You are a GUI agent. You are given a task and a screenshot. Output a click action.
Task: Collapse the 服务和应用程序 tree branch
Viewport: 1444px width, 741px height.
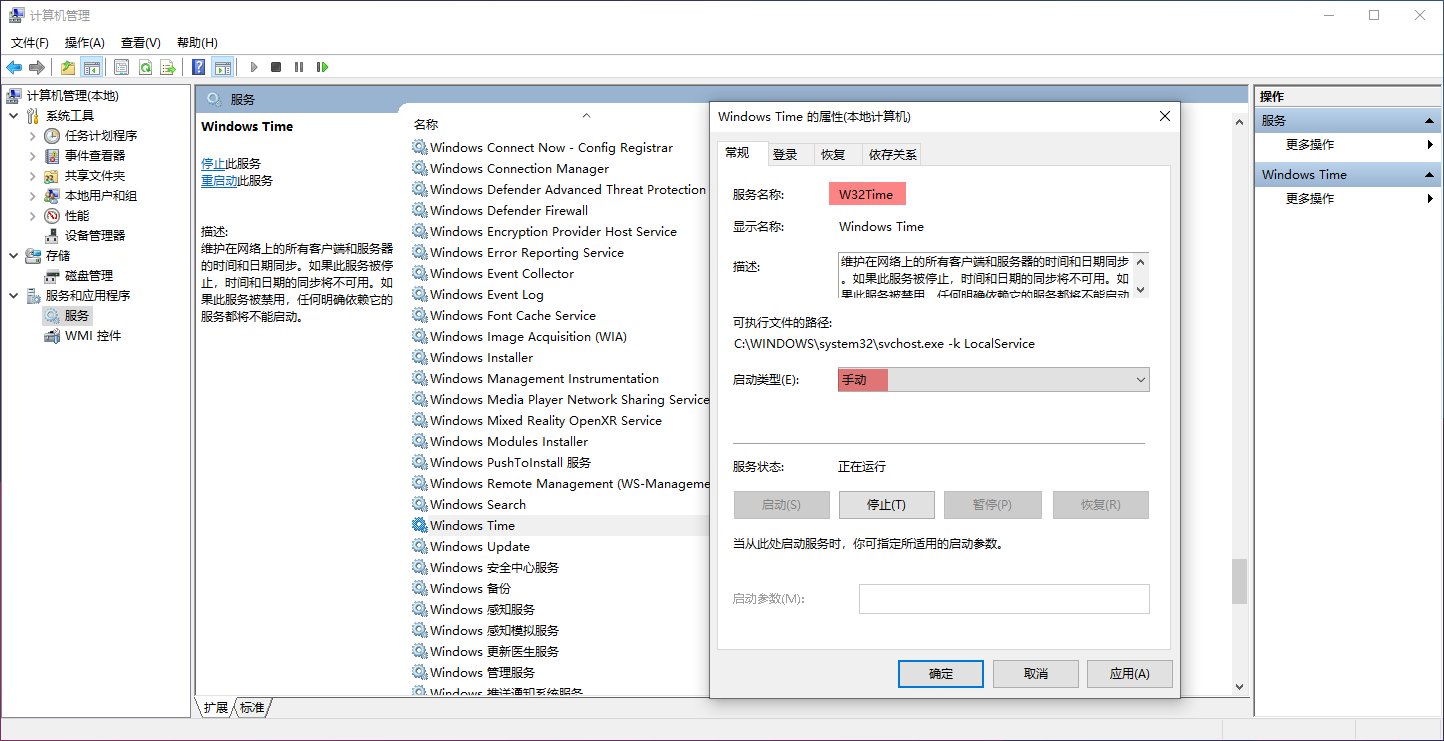[13, 295]
